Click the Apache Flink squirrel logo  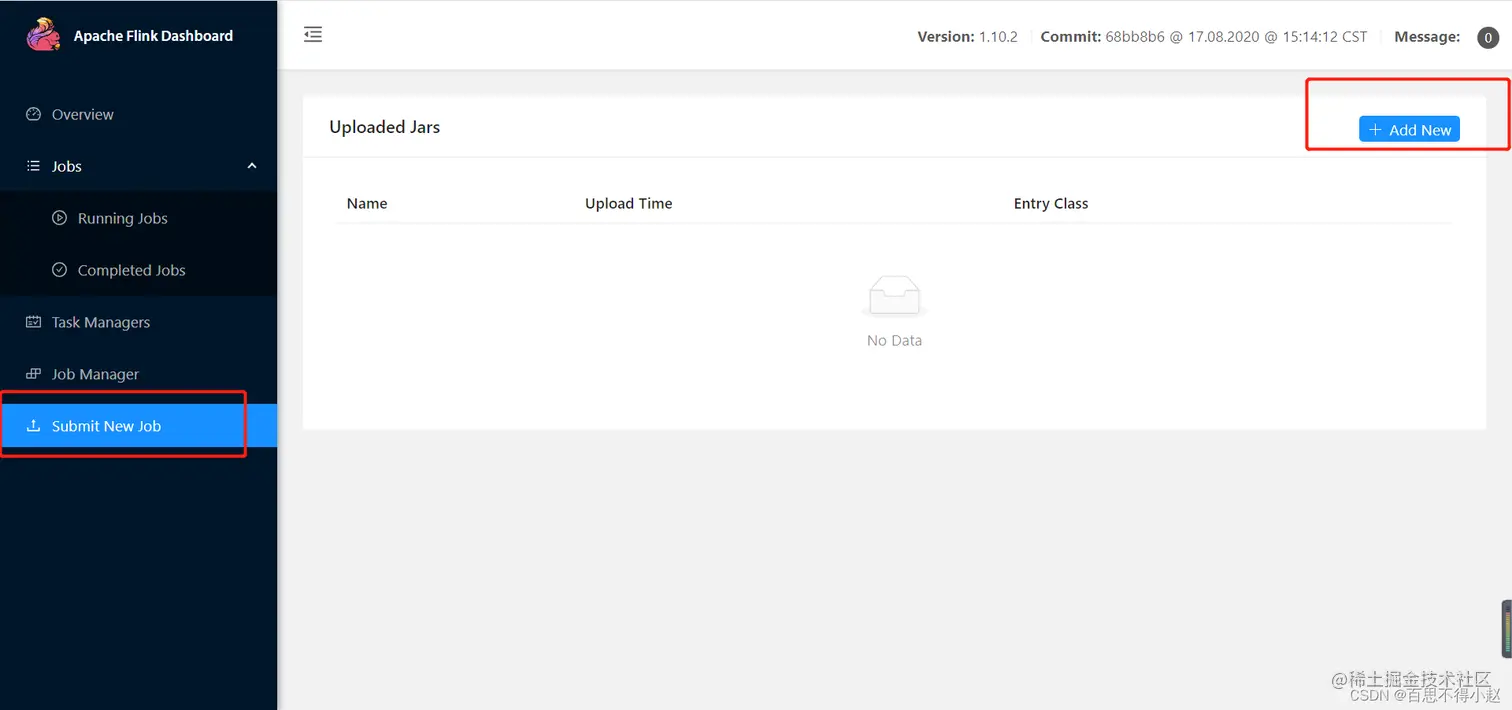coord(44,35)
